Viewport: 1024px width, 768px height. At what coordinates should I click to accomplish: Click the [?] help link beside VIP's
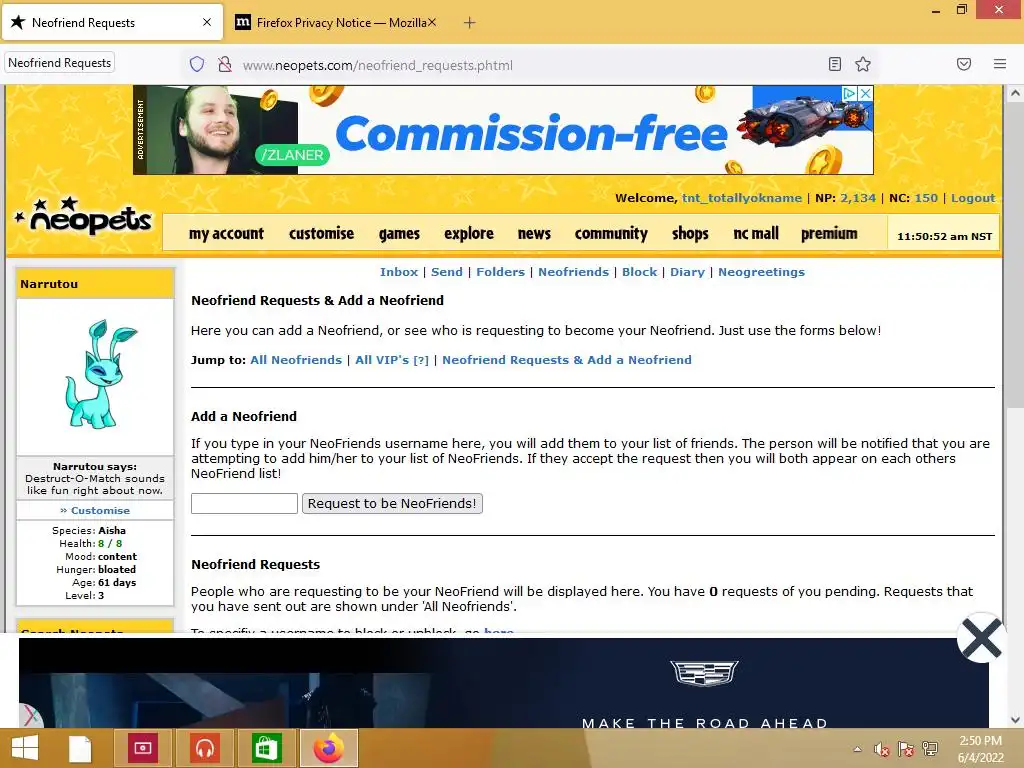click(x=421, y=360)
